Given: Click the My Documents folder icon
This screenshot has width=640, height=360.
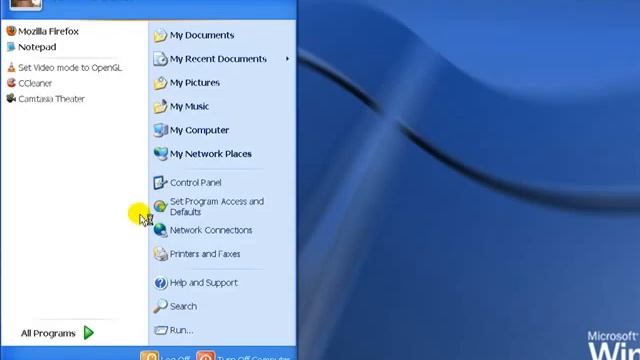Looking at the screenshot, I should pos(160,36).
